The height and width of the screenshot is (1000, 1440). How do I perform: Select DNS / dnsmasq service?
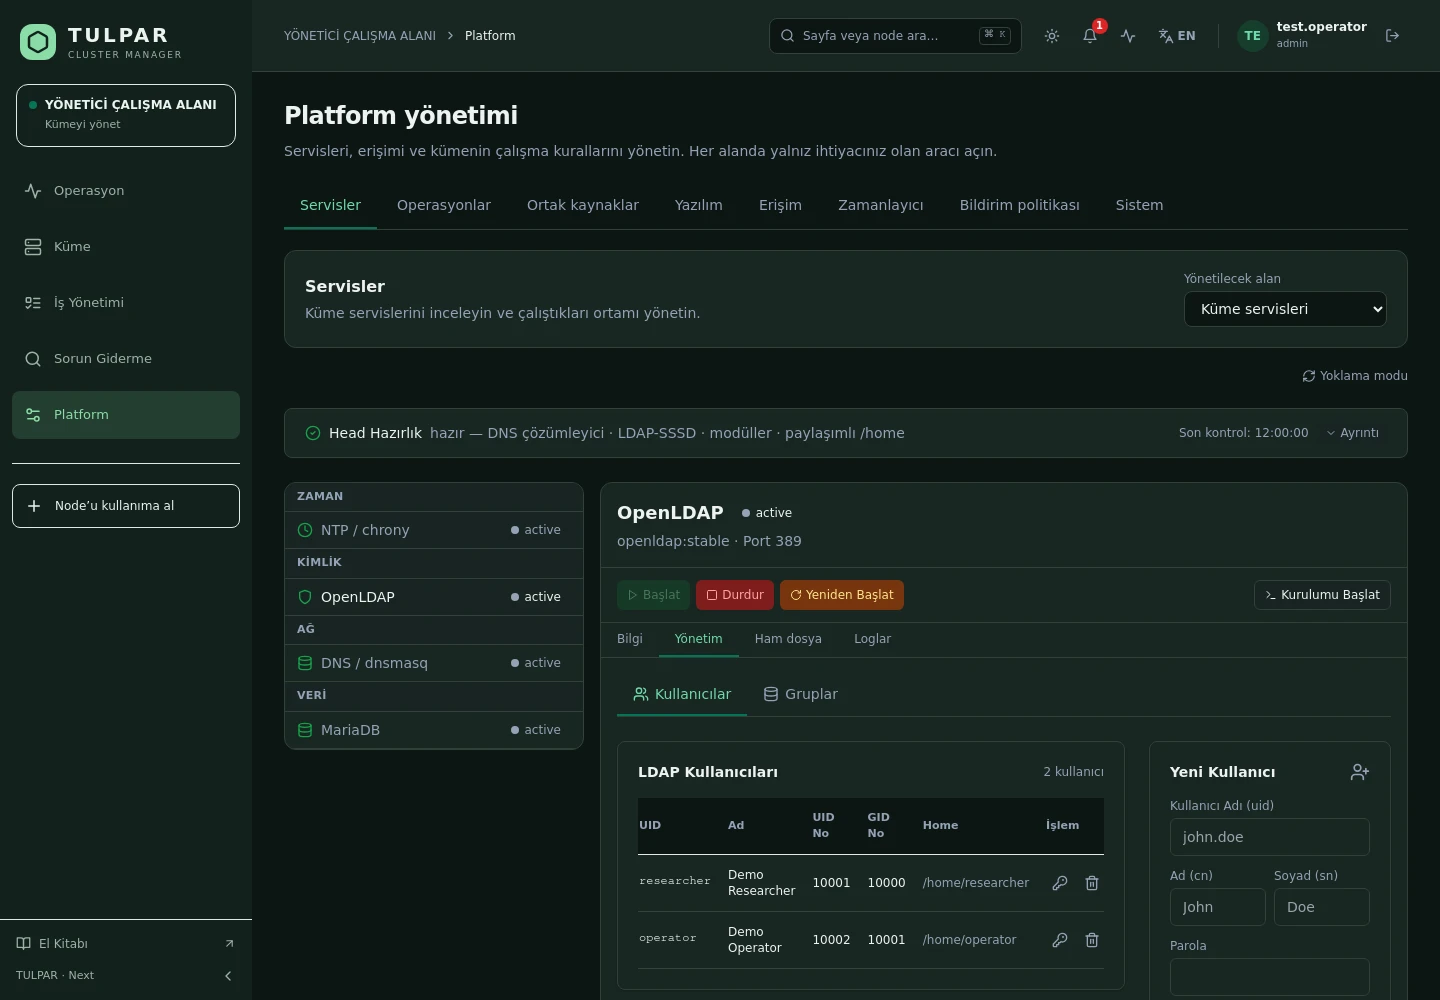pyautogui.click(x=434, y=663)
